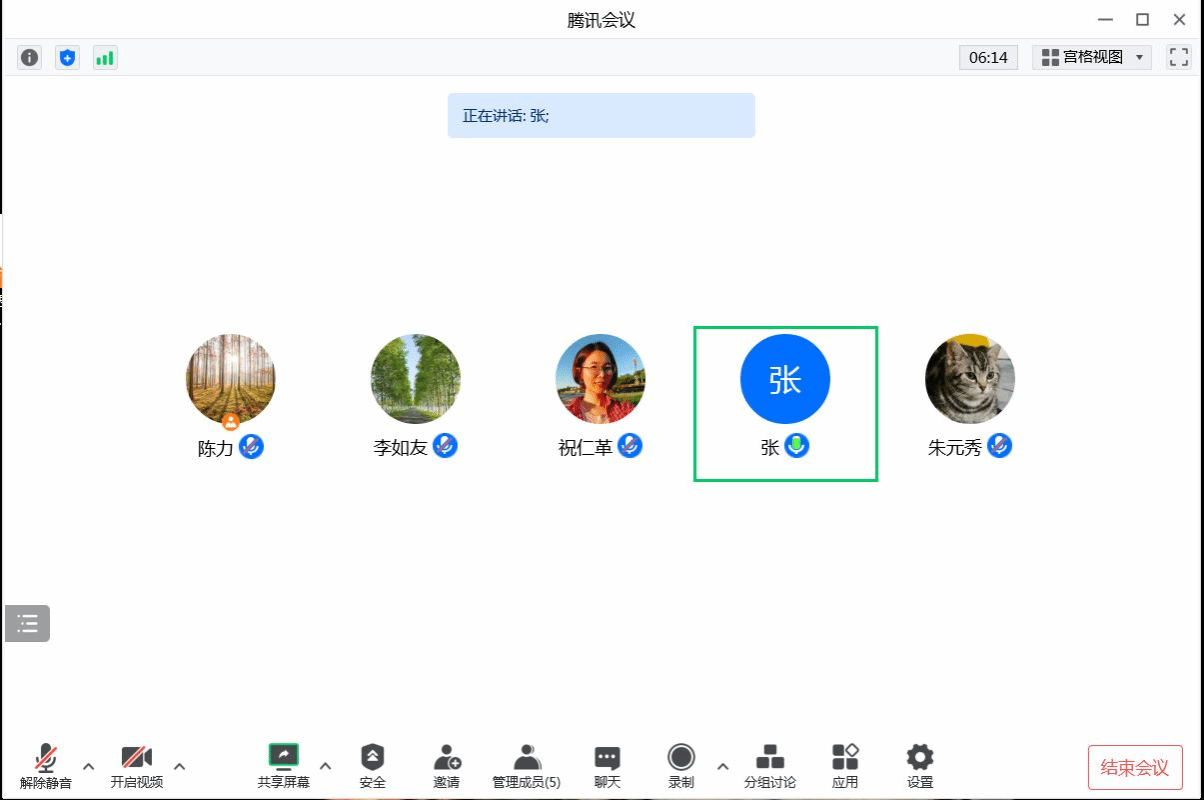
Task: Expand share options arrow beside 共享屏幕
Action: [x=325, y=767]
